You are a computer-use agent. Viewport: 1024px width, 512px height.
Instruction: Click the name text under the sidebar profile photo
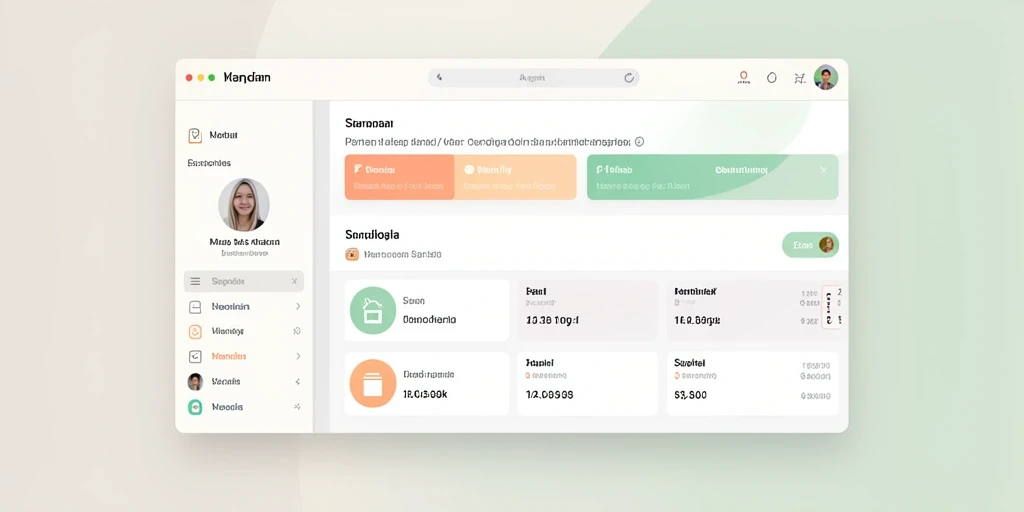coord(245,242)
